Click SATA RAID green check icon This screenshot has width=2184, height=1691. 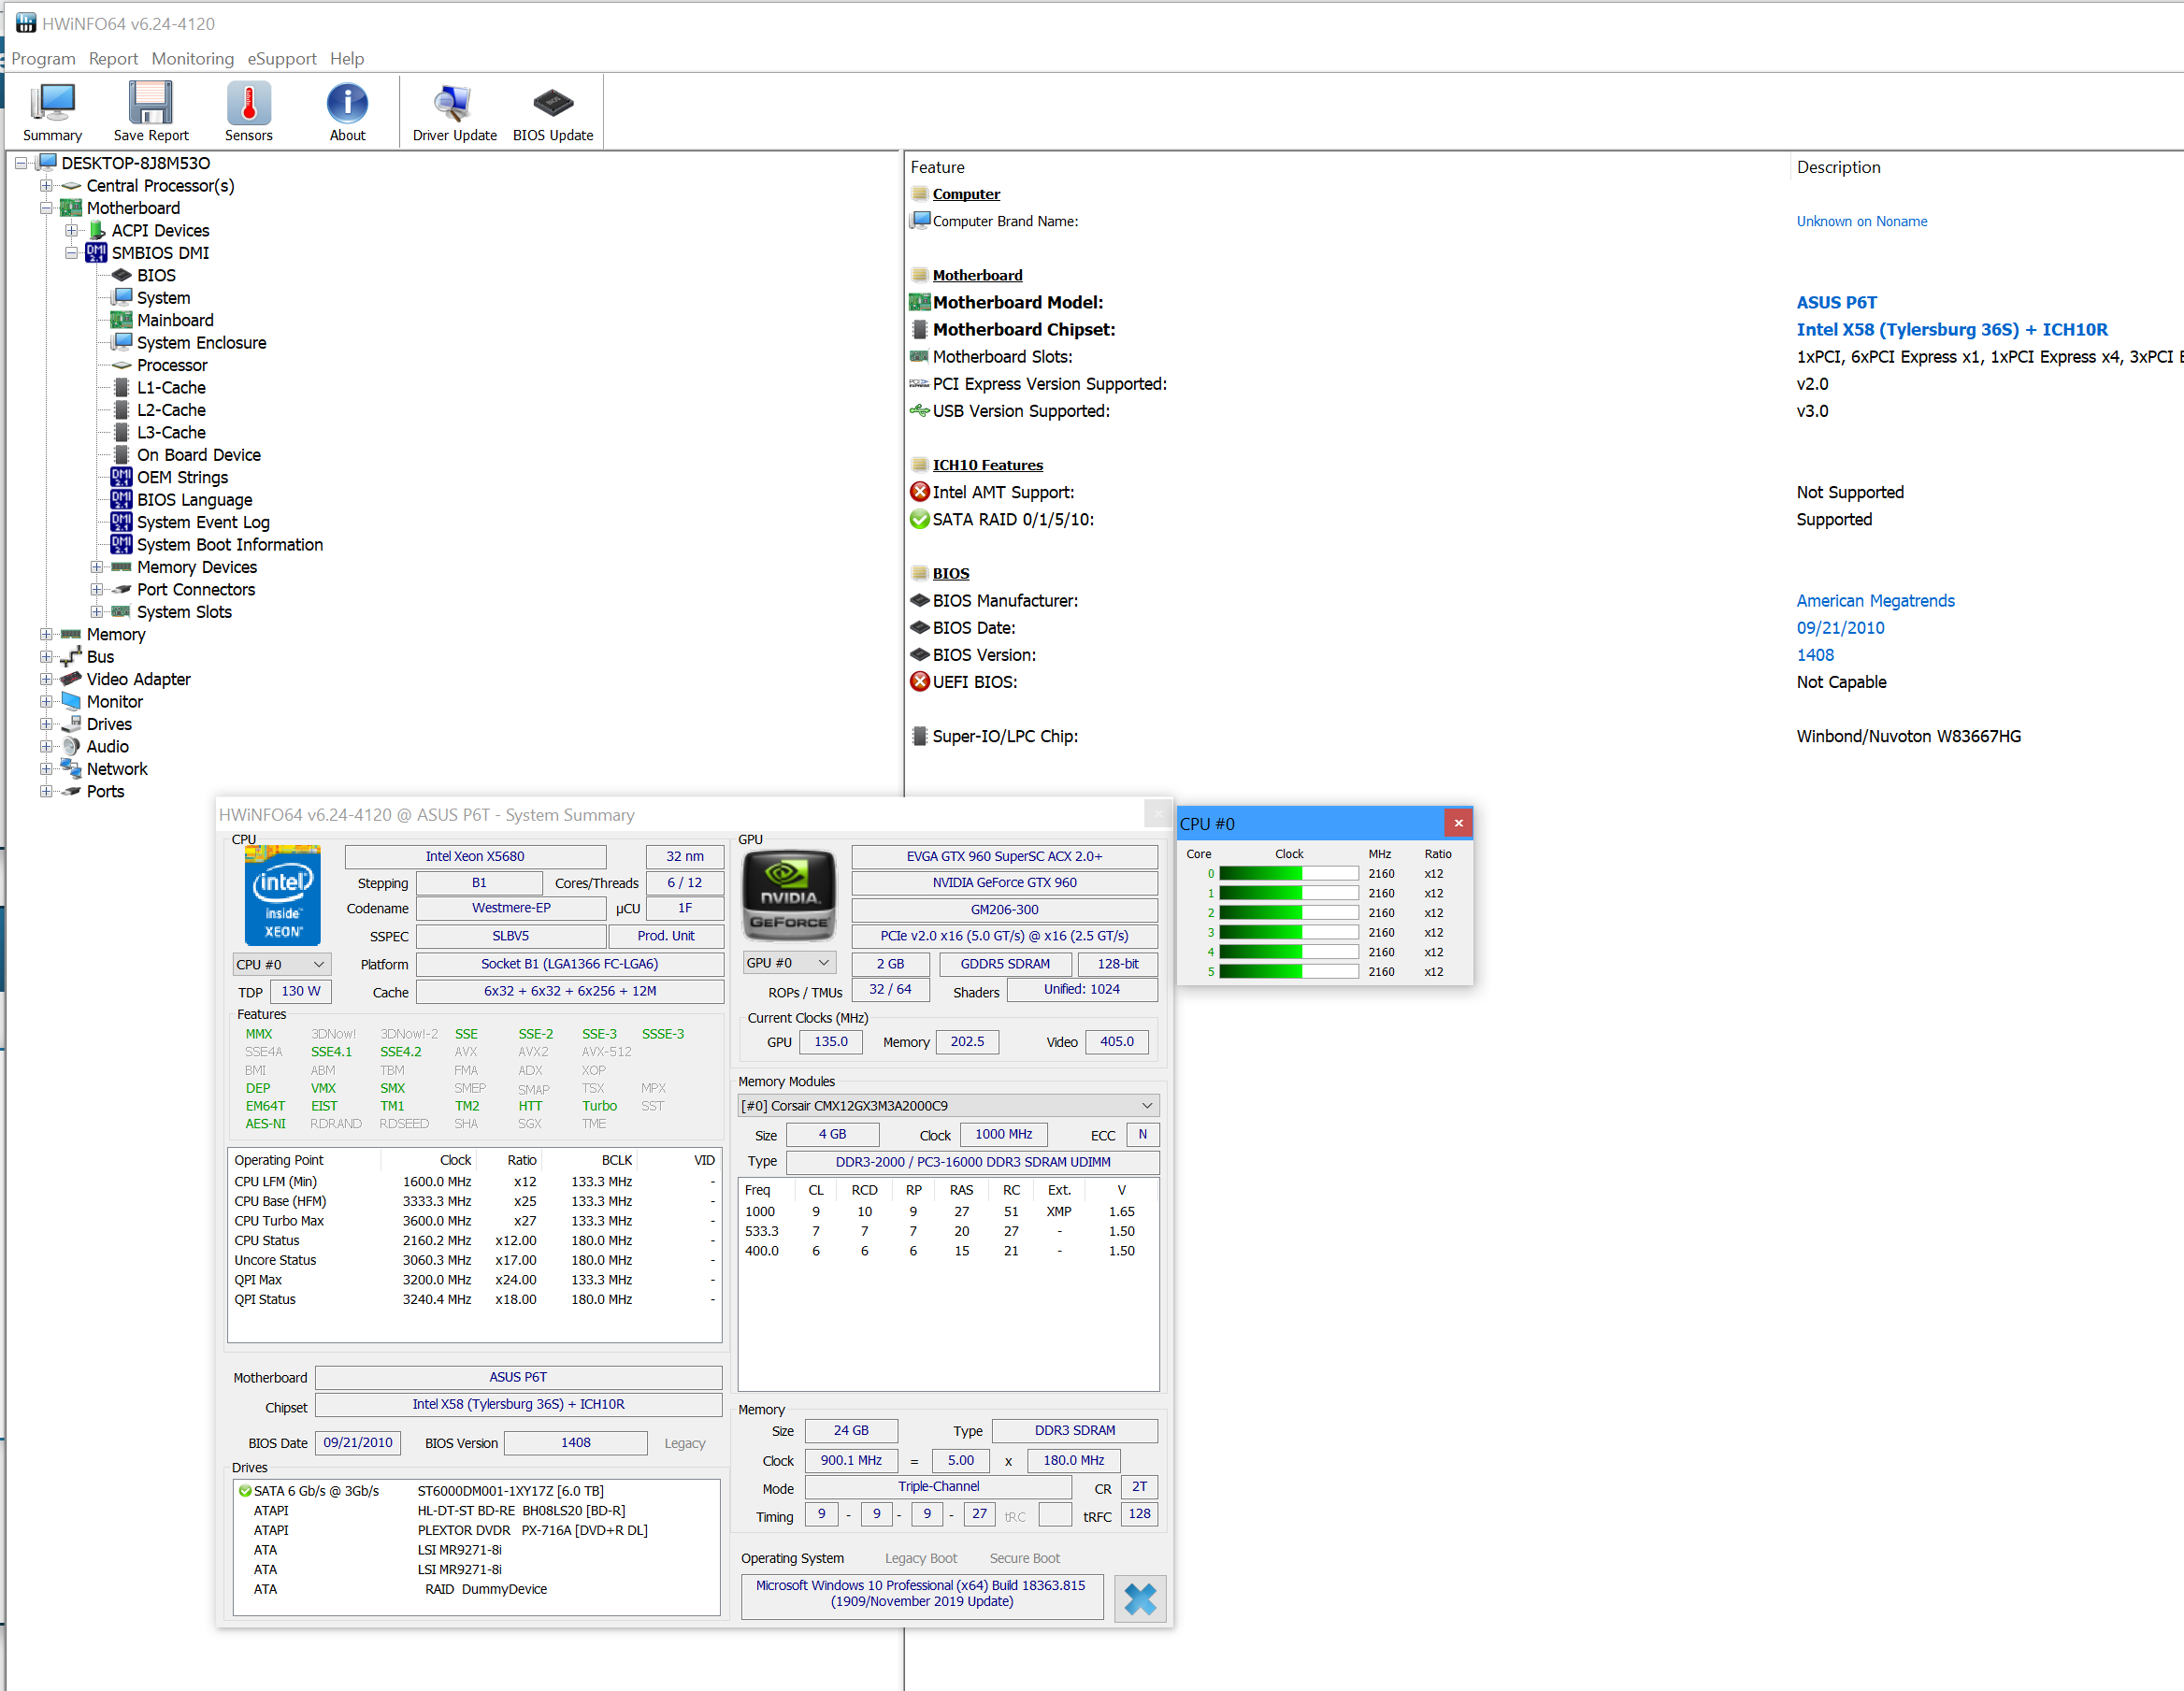click(x=920, y=519)
